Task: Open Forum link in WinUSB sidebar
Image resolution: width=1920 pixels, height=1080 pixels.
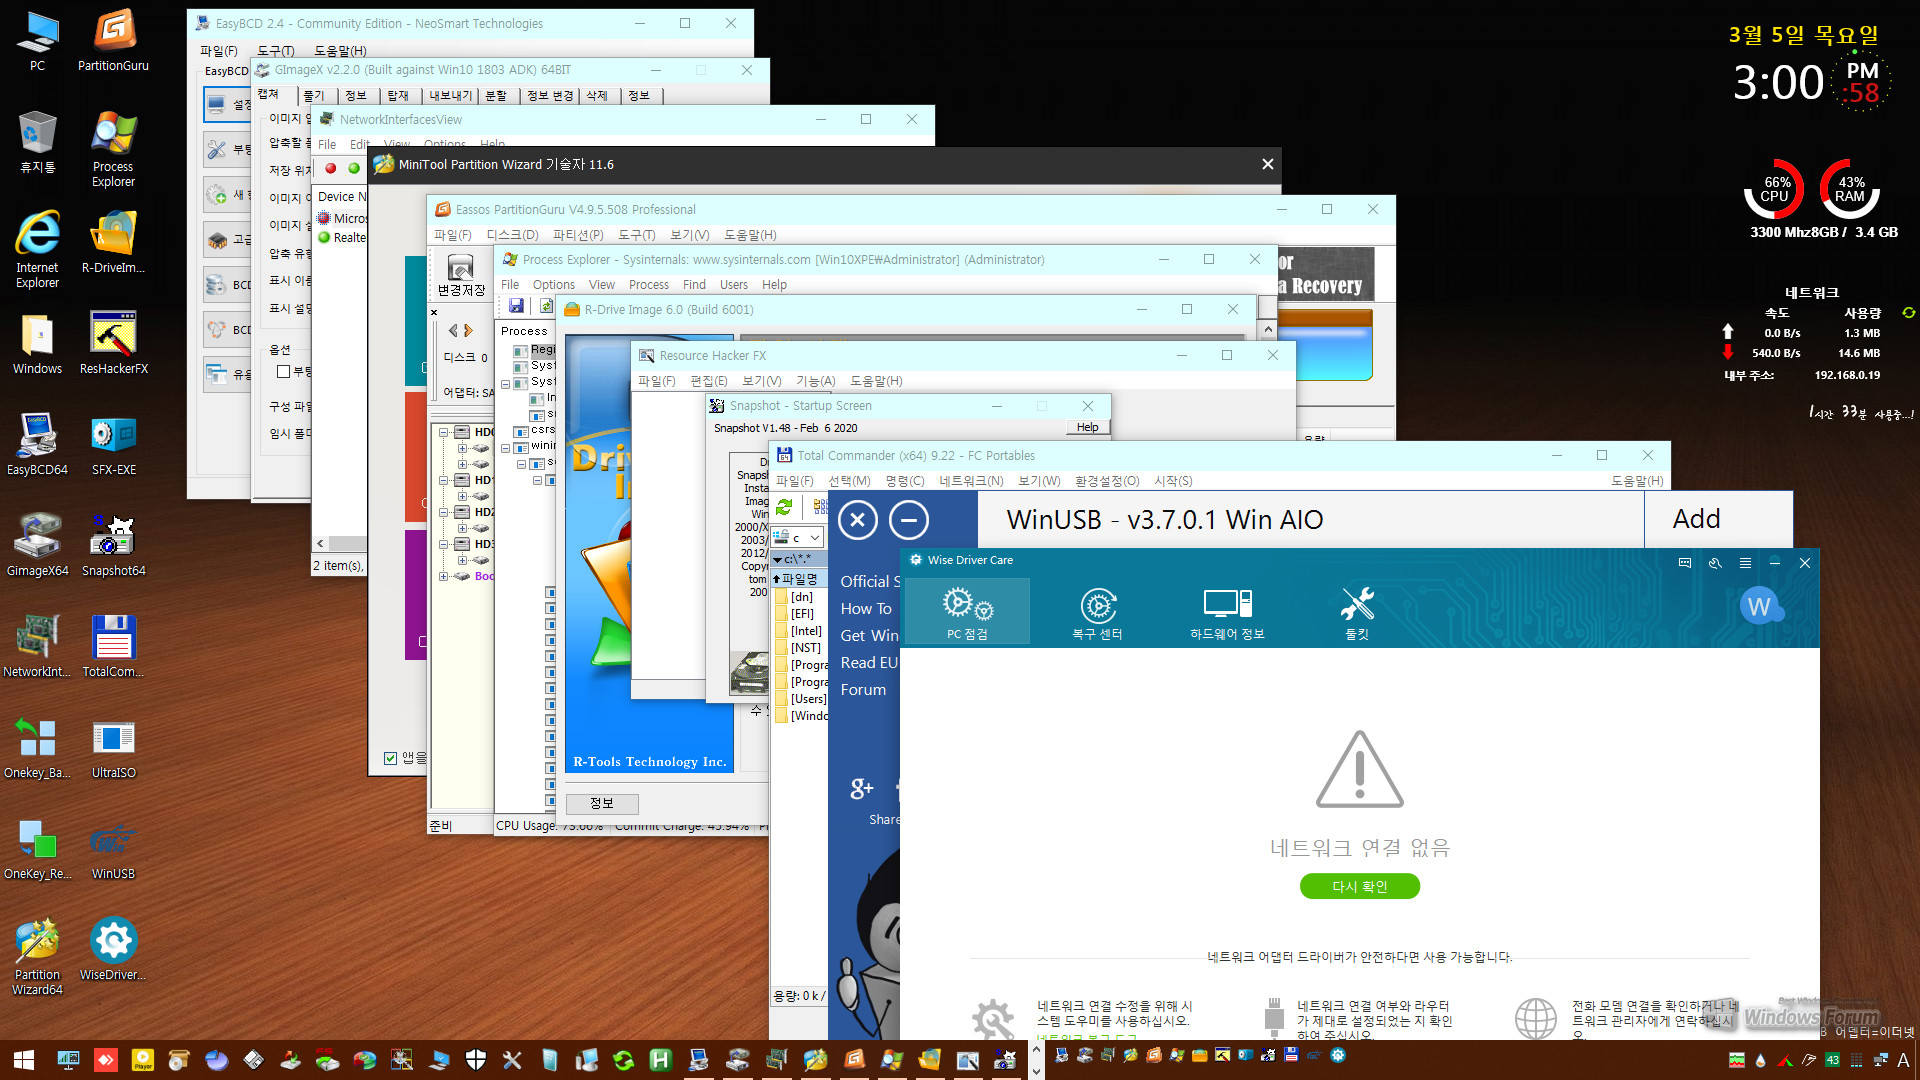Action: [x=863, y=690]
